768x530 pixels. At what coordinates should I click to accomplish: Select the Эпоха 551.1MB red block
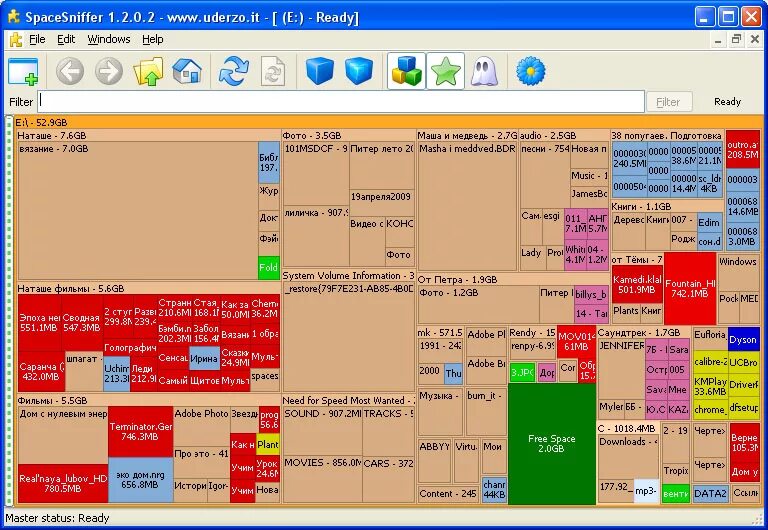(x=39, y=322)
